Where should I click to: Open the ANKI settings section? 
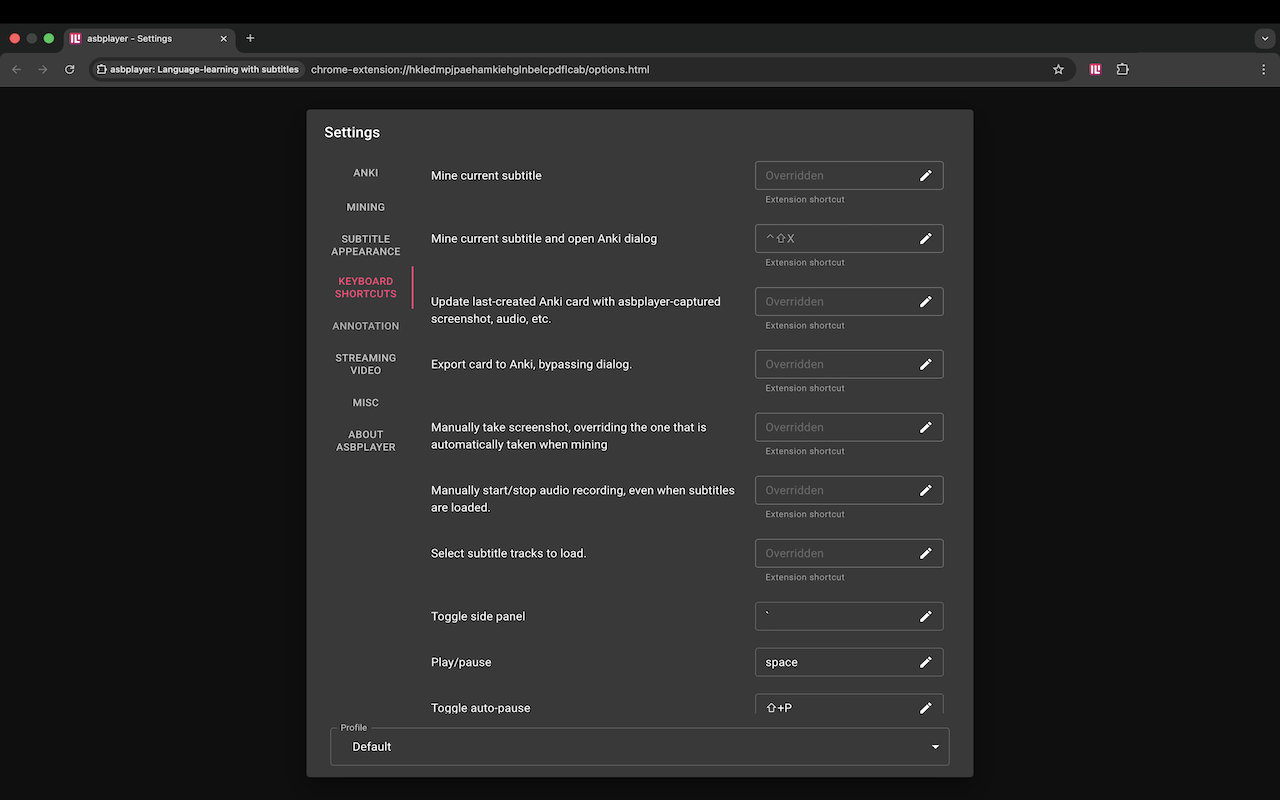point(365,172)
